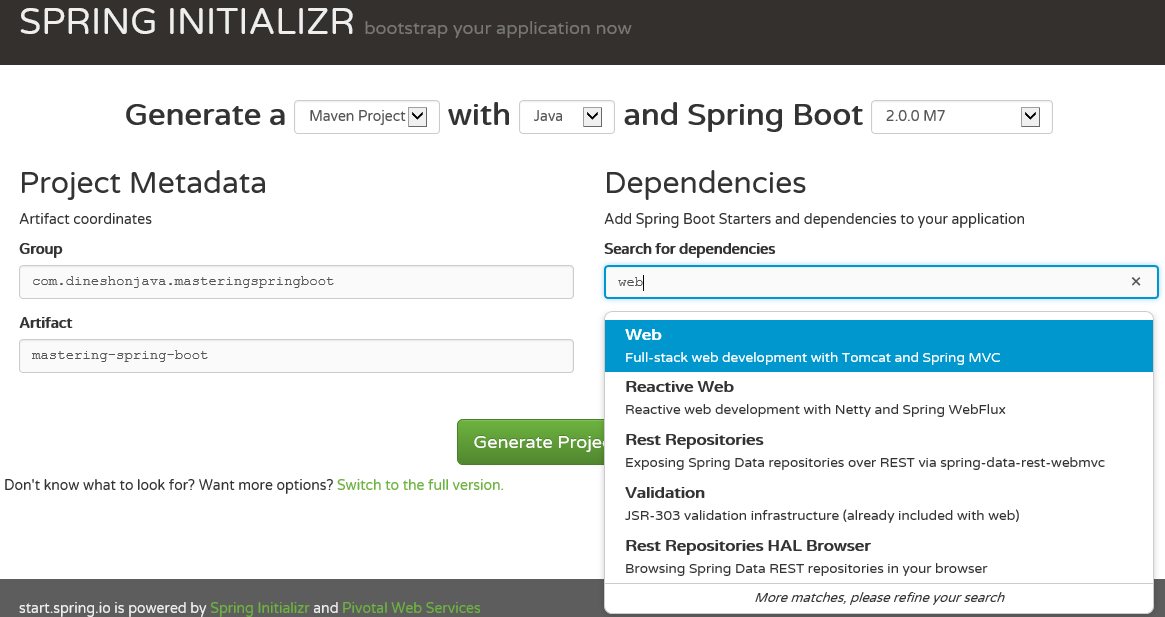The width and height of the screenshot is (1165, 617).
Task: Open the Spring Initializr footer link
Action: tap(259, 607)
